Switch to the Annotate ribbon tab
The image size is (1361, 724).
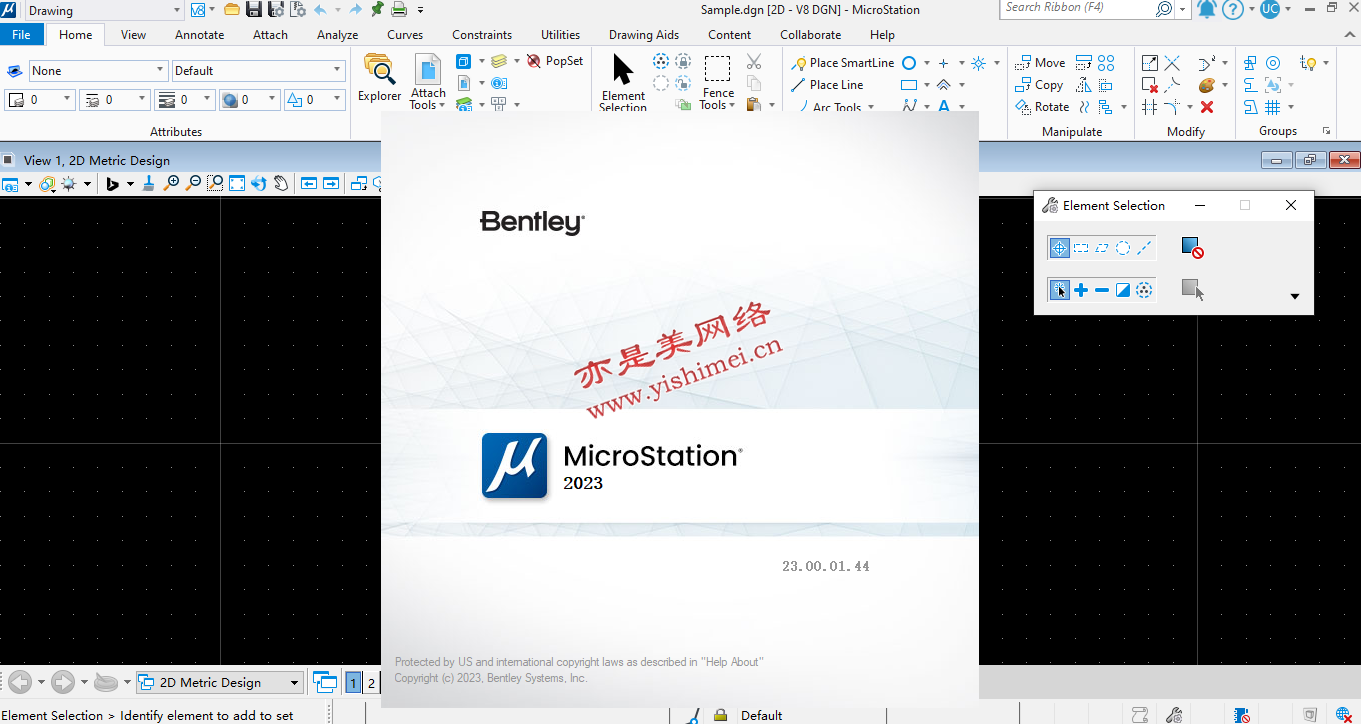(x=199, y=34)
